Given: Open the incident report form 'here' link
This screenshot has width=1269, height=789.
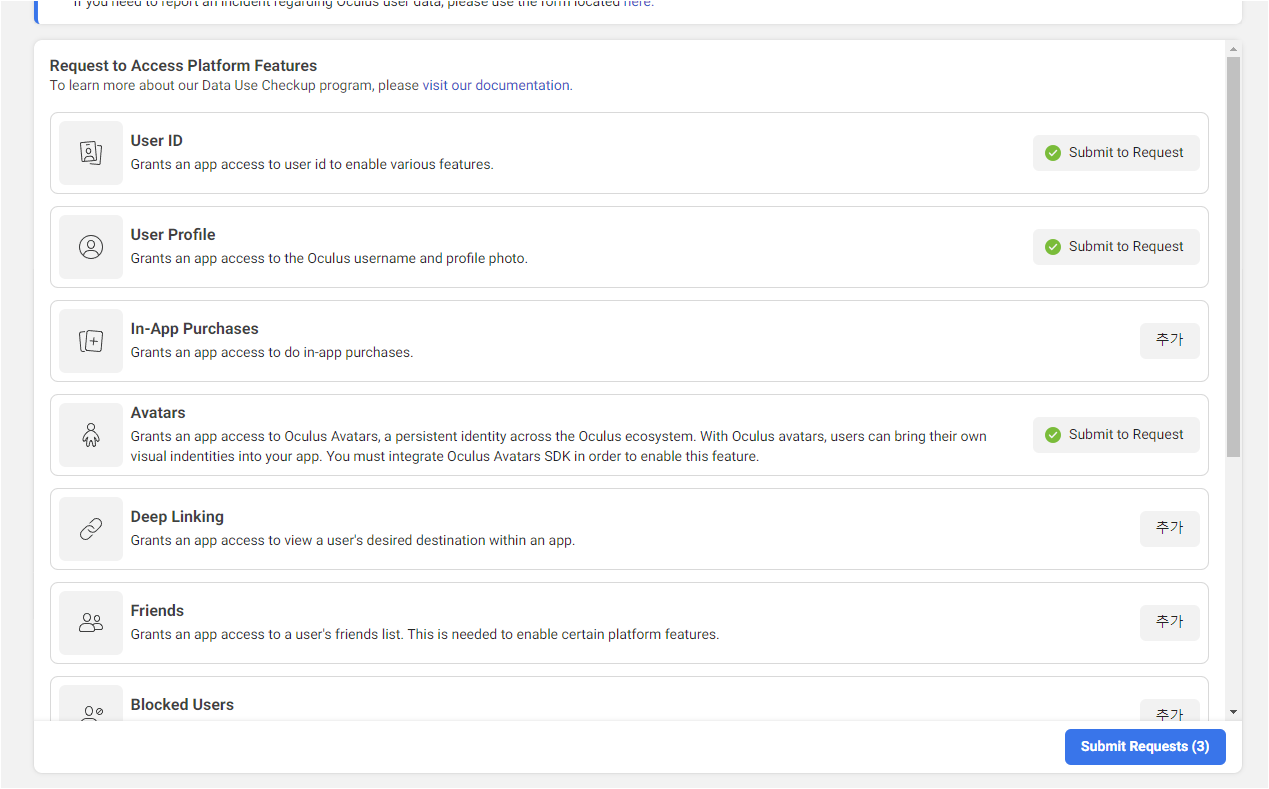Looking at the screenshot, I should (x=638, y=4).
